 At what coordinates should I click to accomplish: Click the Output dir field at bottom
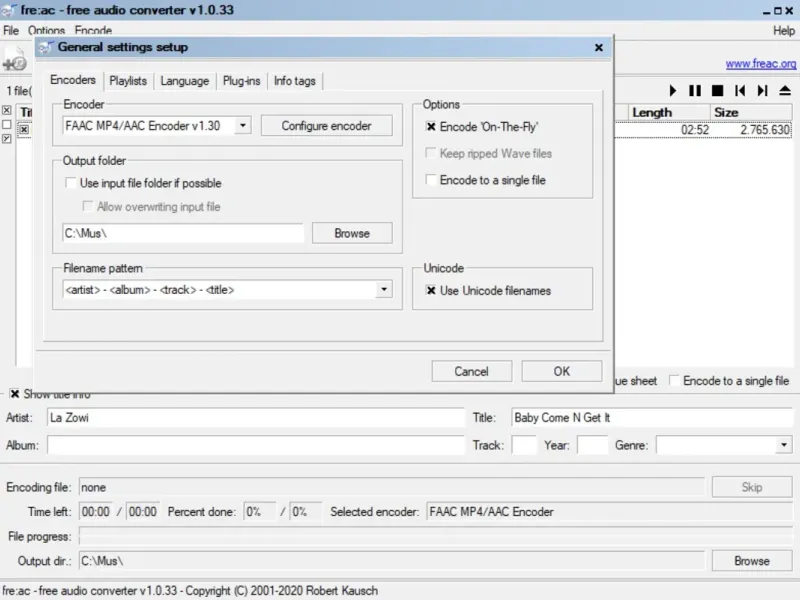point(391,561)
